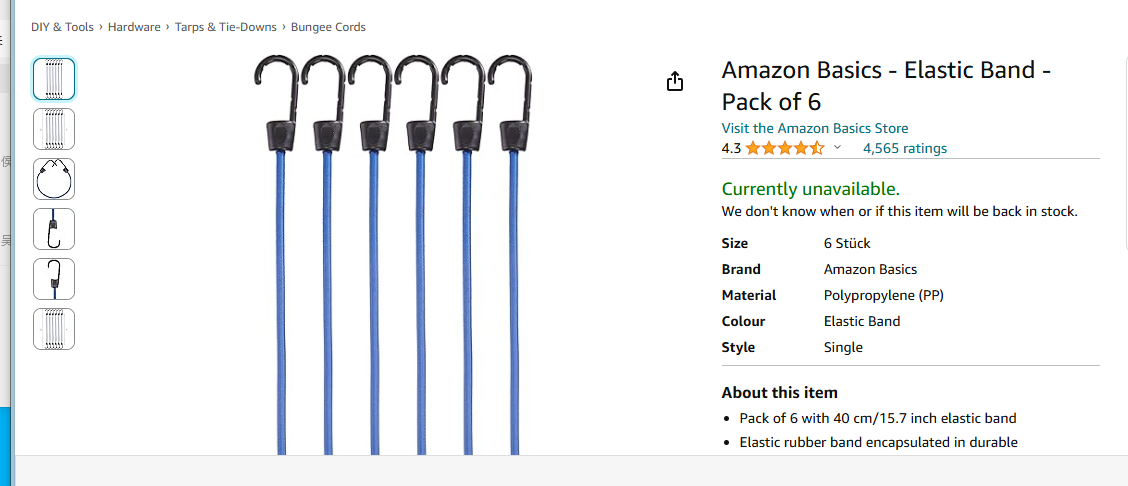The width and height of the screenshot is (1128, 486).
Task: Select thumbnail with hook pointing upward
Action: tap(54, 279)
